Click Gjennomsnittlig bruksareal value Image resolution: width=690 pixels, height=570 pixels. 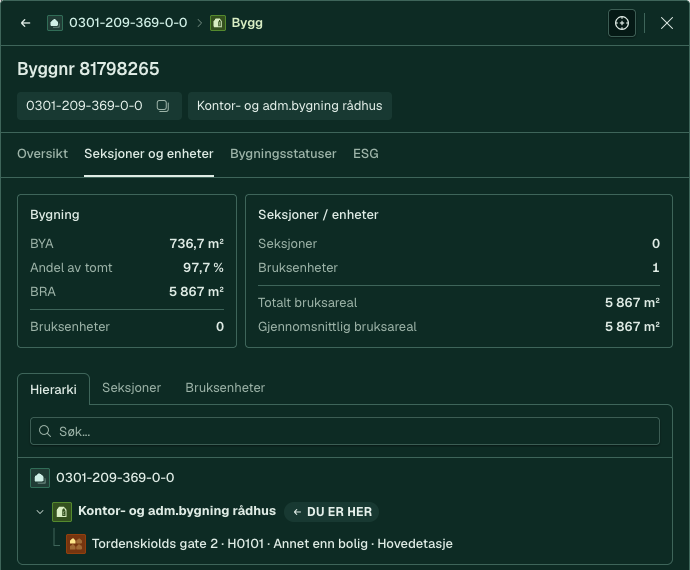tap(632, 327)
